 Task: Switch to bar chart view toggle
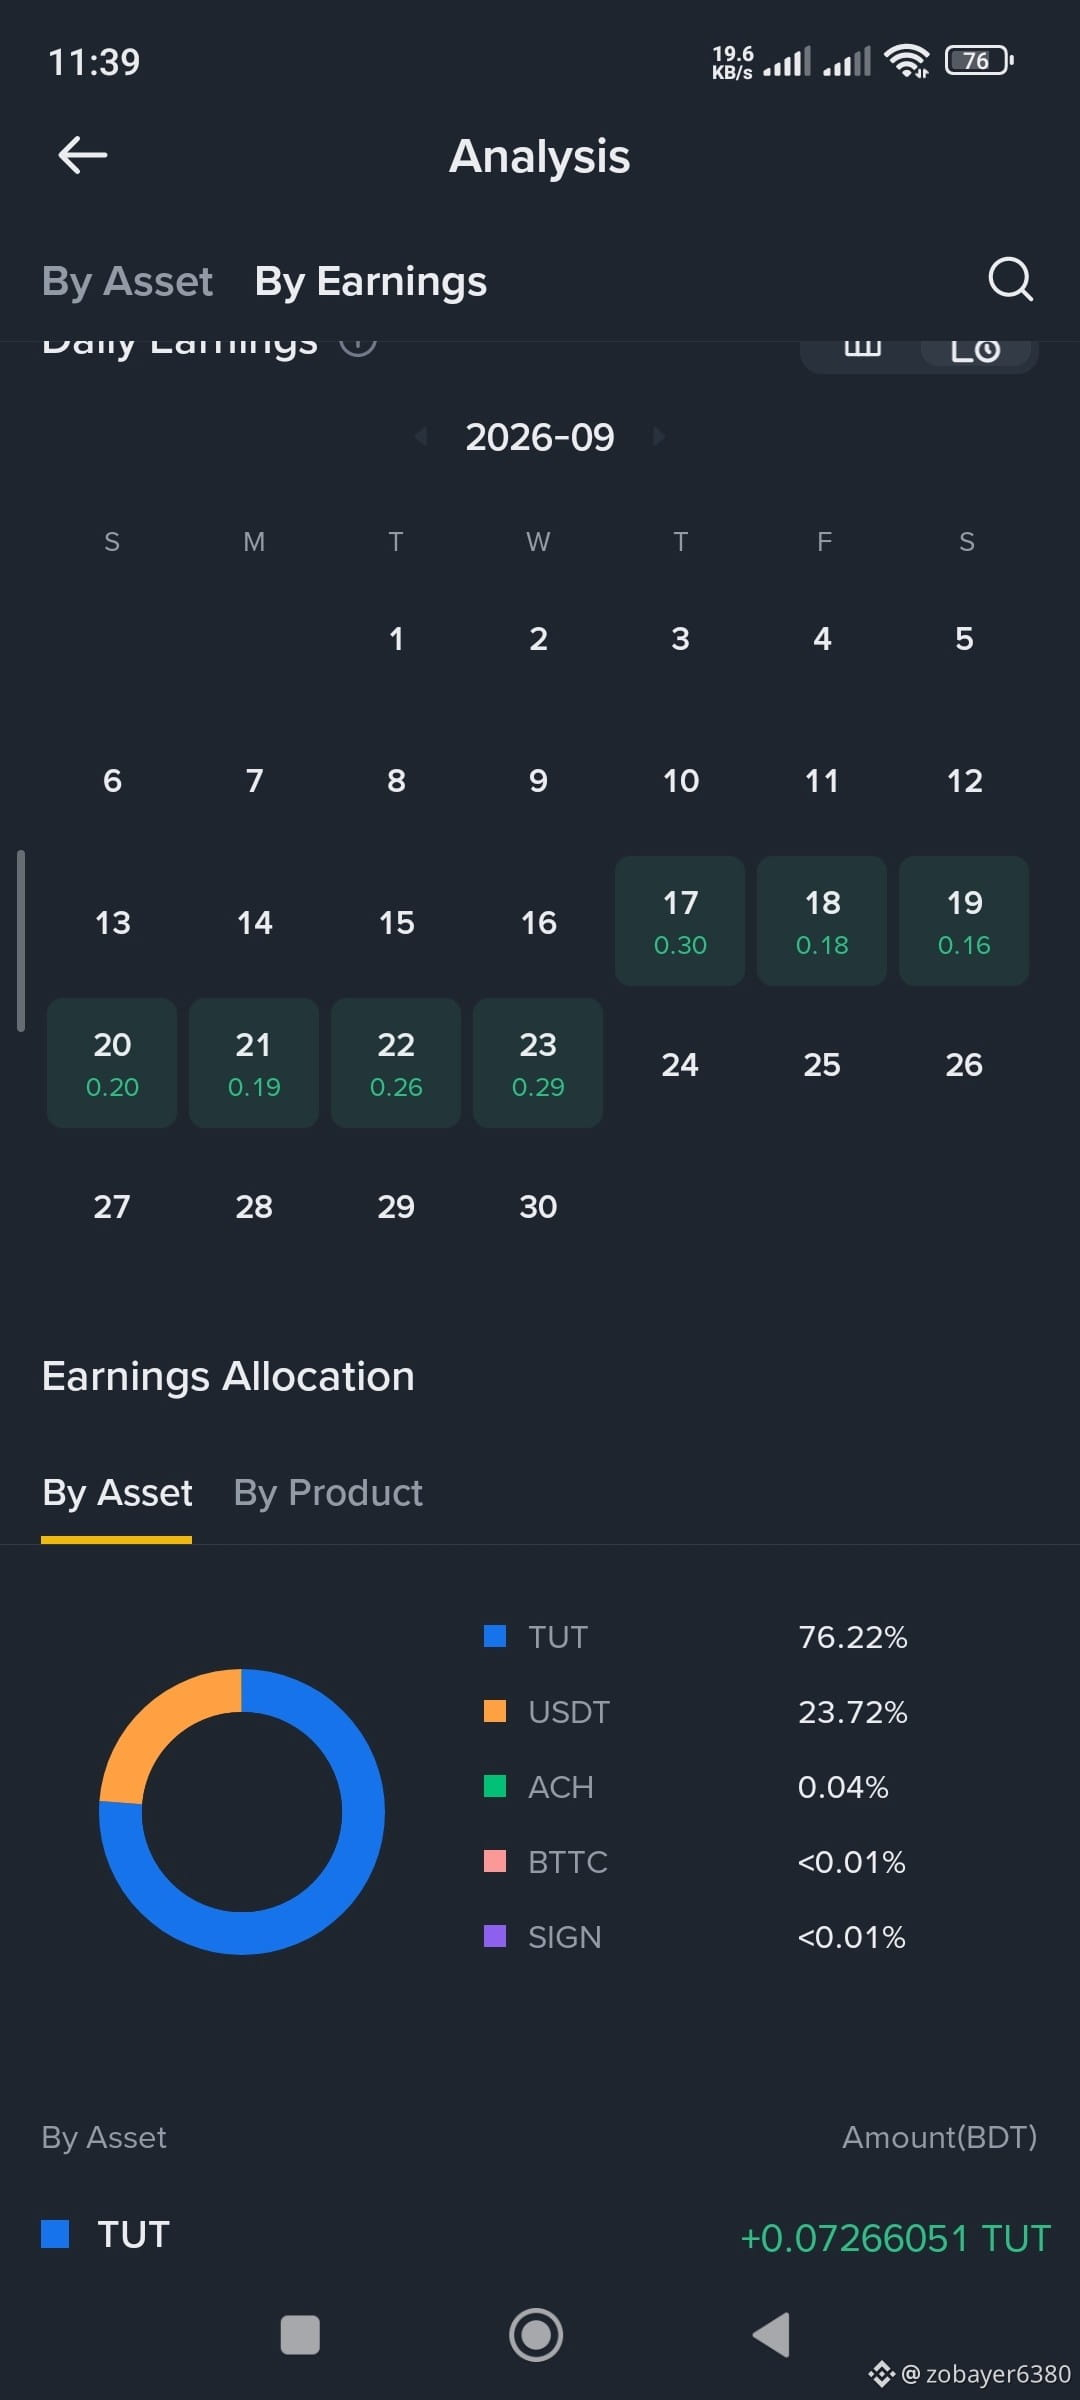coord(862,349)
